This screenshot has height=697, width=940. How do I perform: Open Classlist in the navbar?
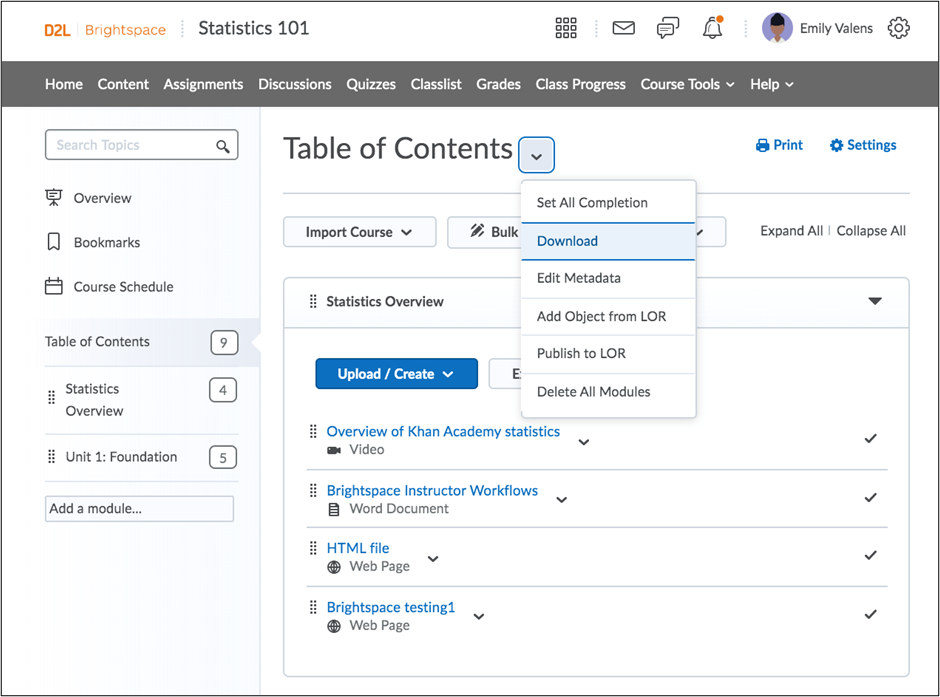(x=436, y=85)
